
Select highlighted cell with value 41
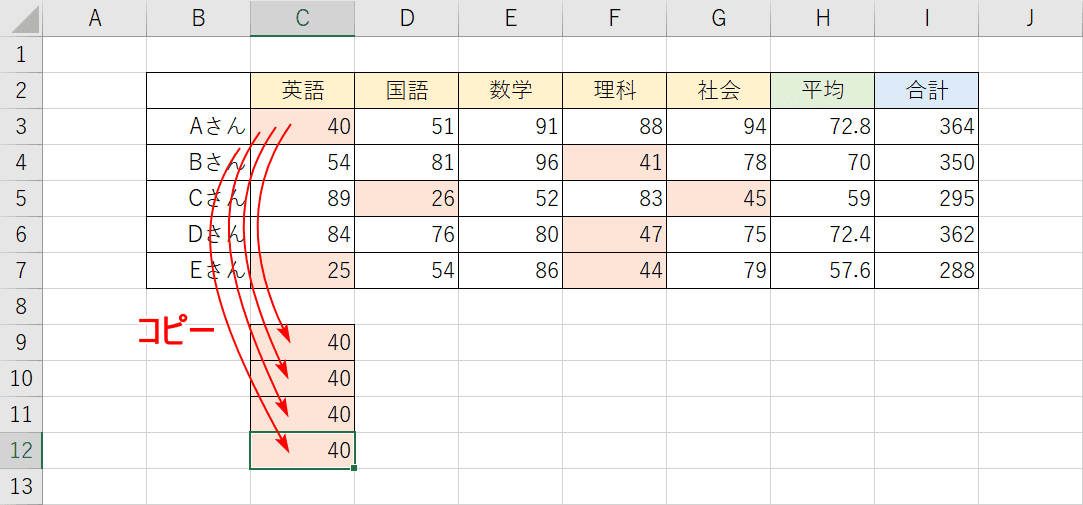click(x=615, y=162)
